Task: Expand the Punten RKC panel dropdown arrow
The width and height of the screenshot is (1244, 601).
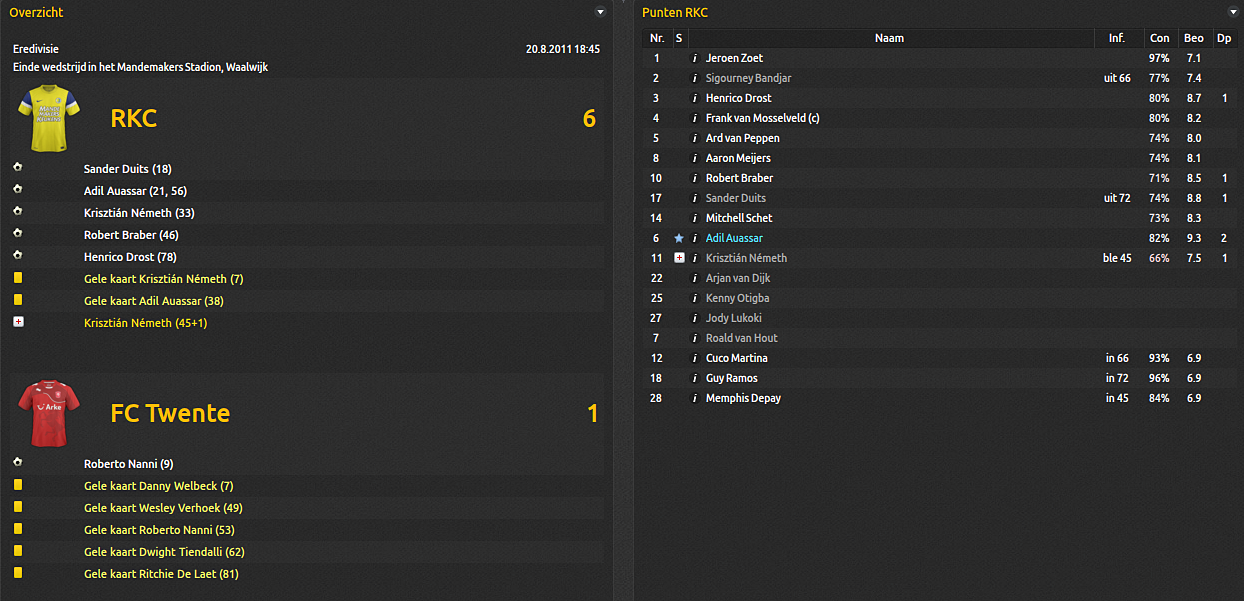Action: [x=1234, y=12]
